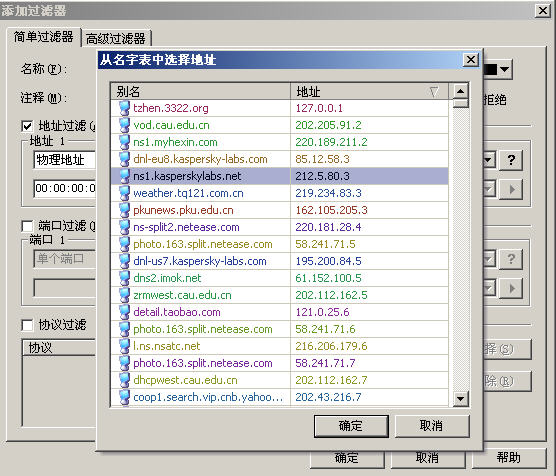Switch to the 简单过滤器 tab
Viewport: 556px width, 476px height.
44,37
